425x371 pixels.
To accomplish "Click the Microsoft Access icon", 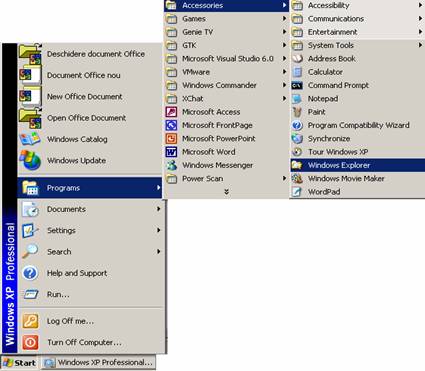I will click(171, 112).
